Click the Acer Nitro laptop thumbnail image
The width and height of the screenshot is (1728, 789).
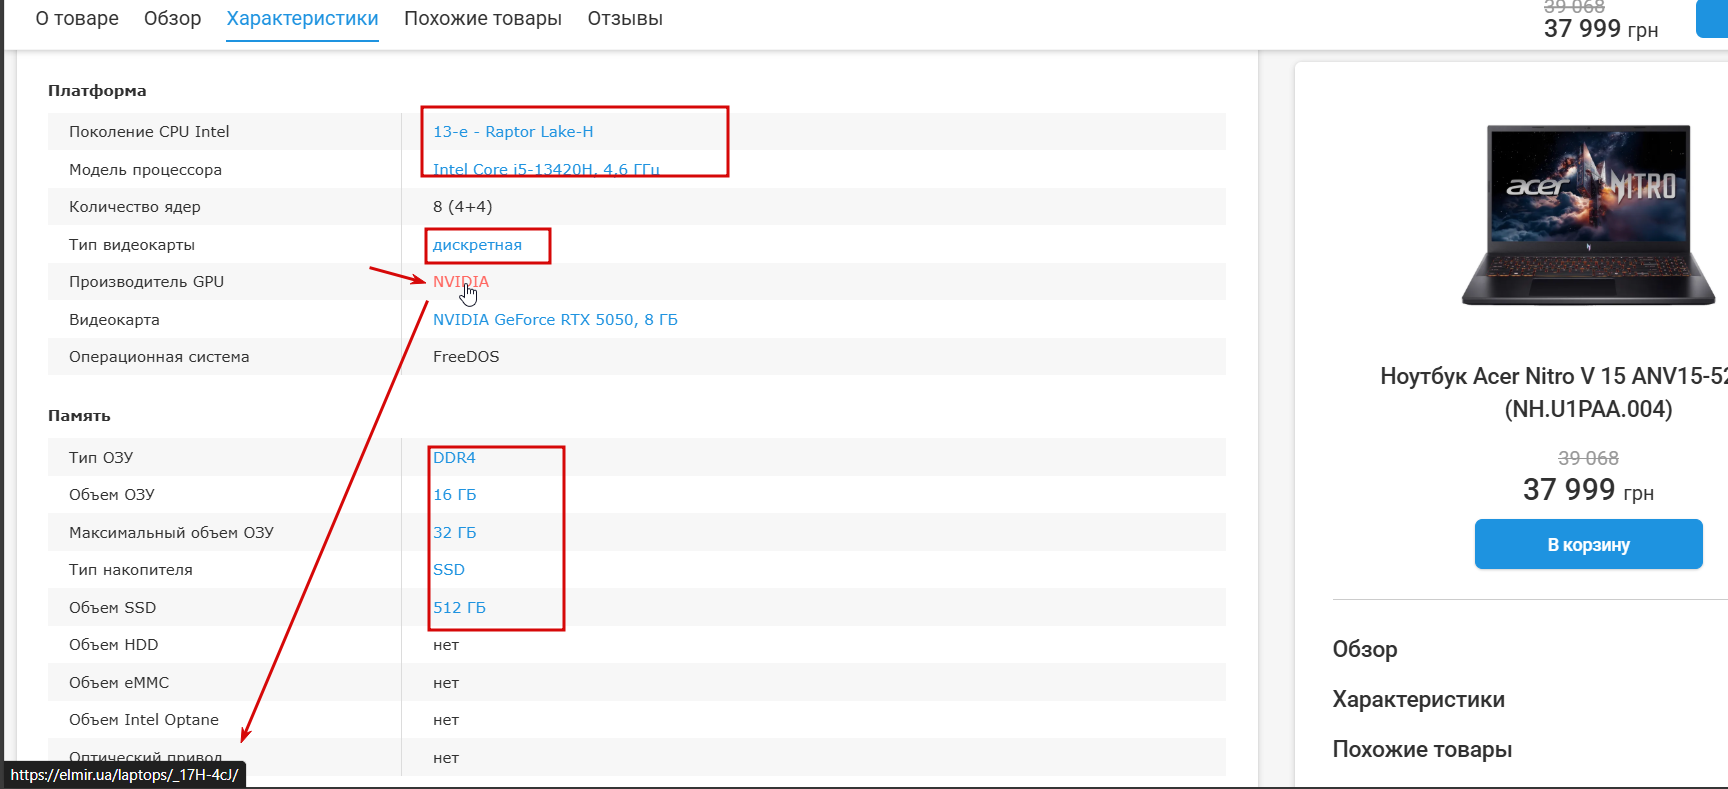point(1588,215)
